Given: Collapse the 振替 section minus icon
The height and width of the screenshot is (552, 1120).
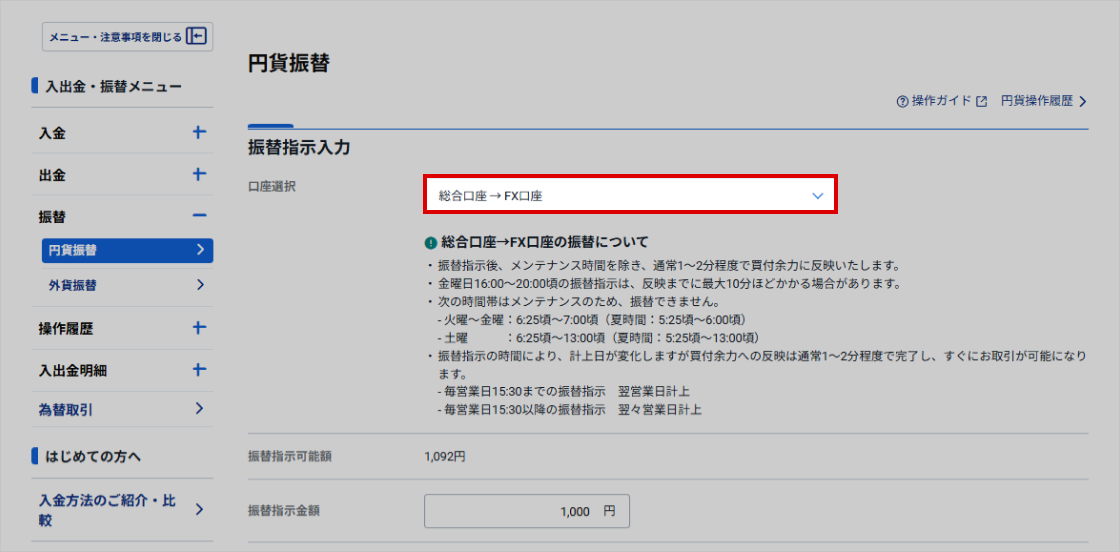Looking at the screenshot, I should (x=199, y=216).
